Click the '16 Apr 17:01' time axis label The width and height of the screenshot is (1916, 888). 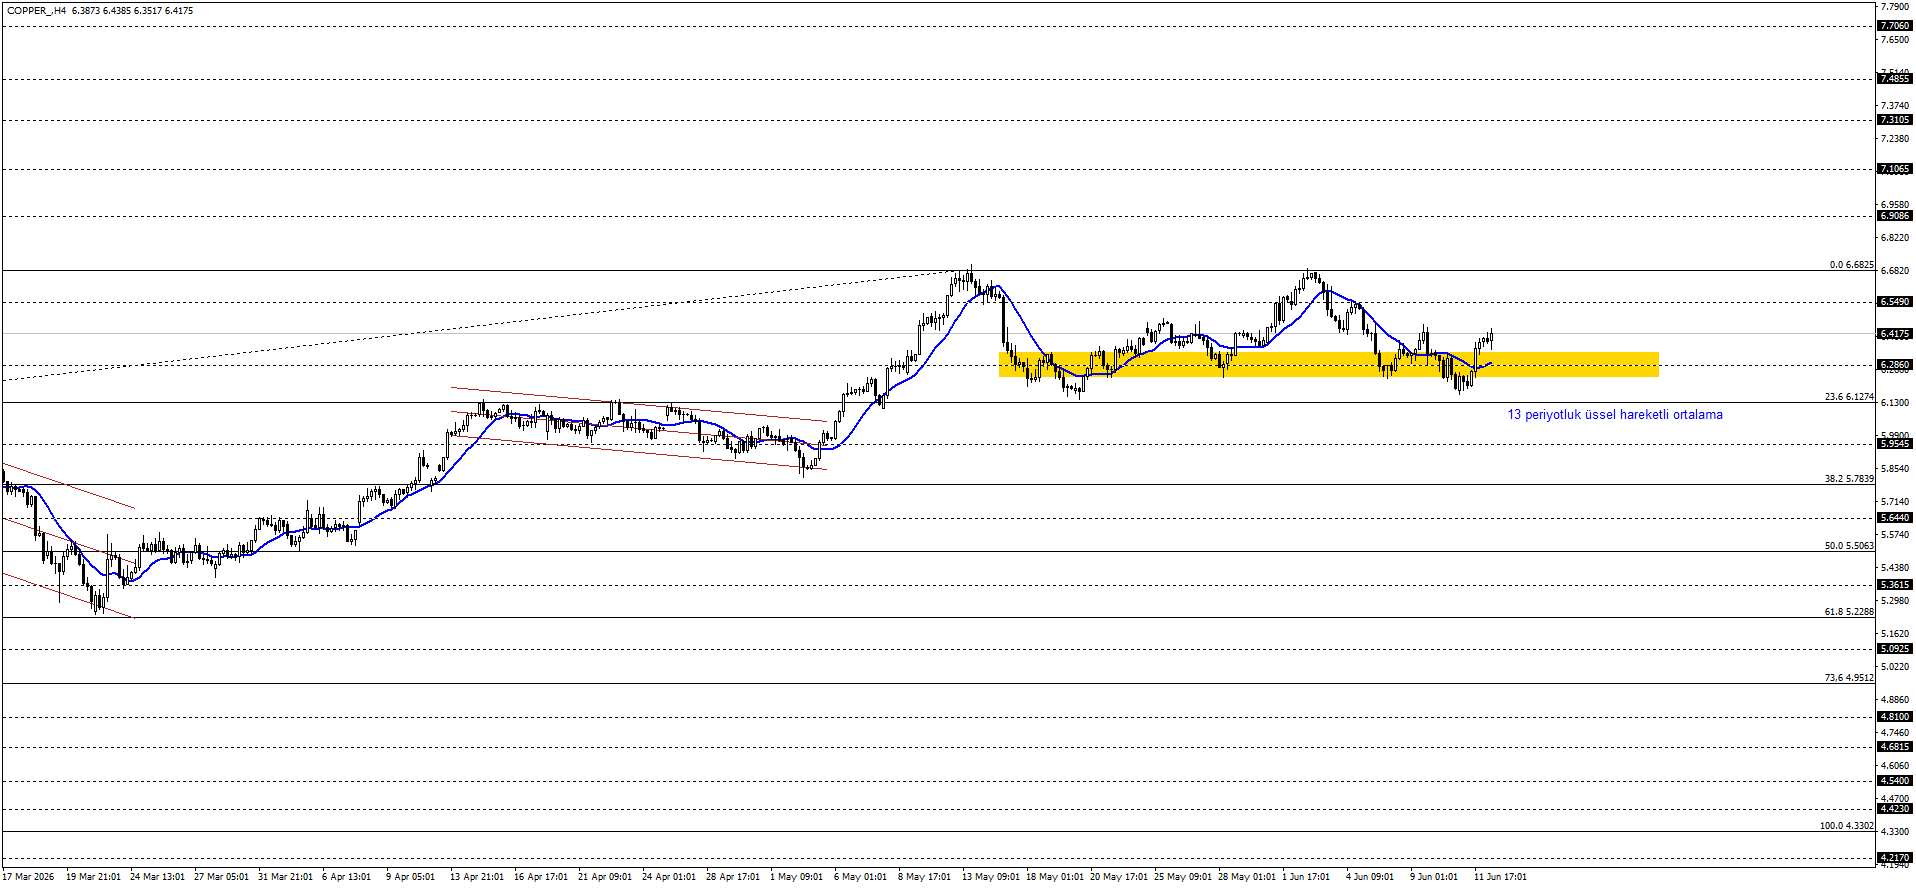point(541,877)
